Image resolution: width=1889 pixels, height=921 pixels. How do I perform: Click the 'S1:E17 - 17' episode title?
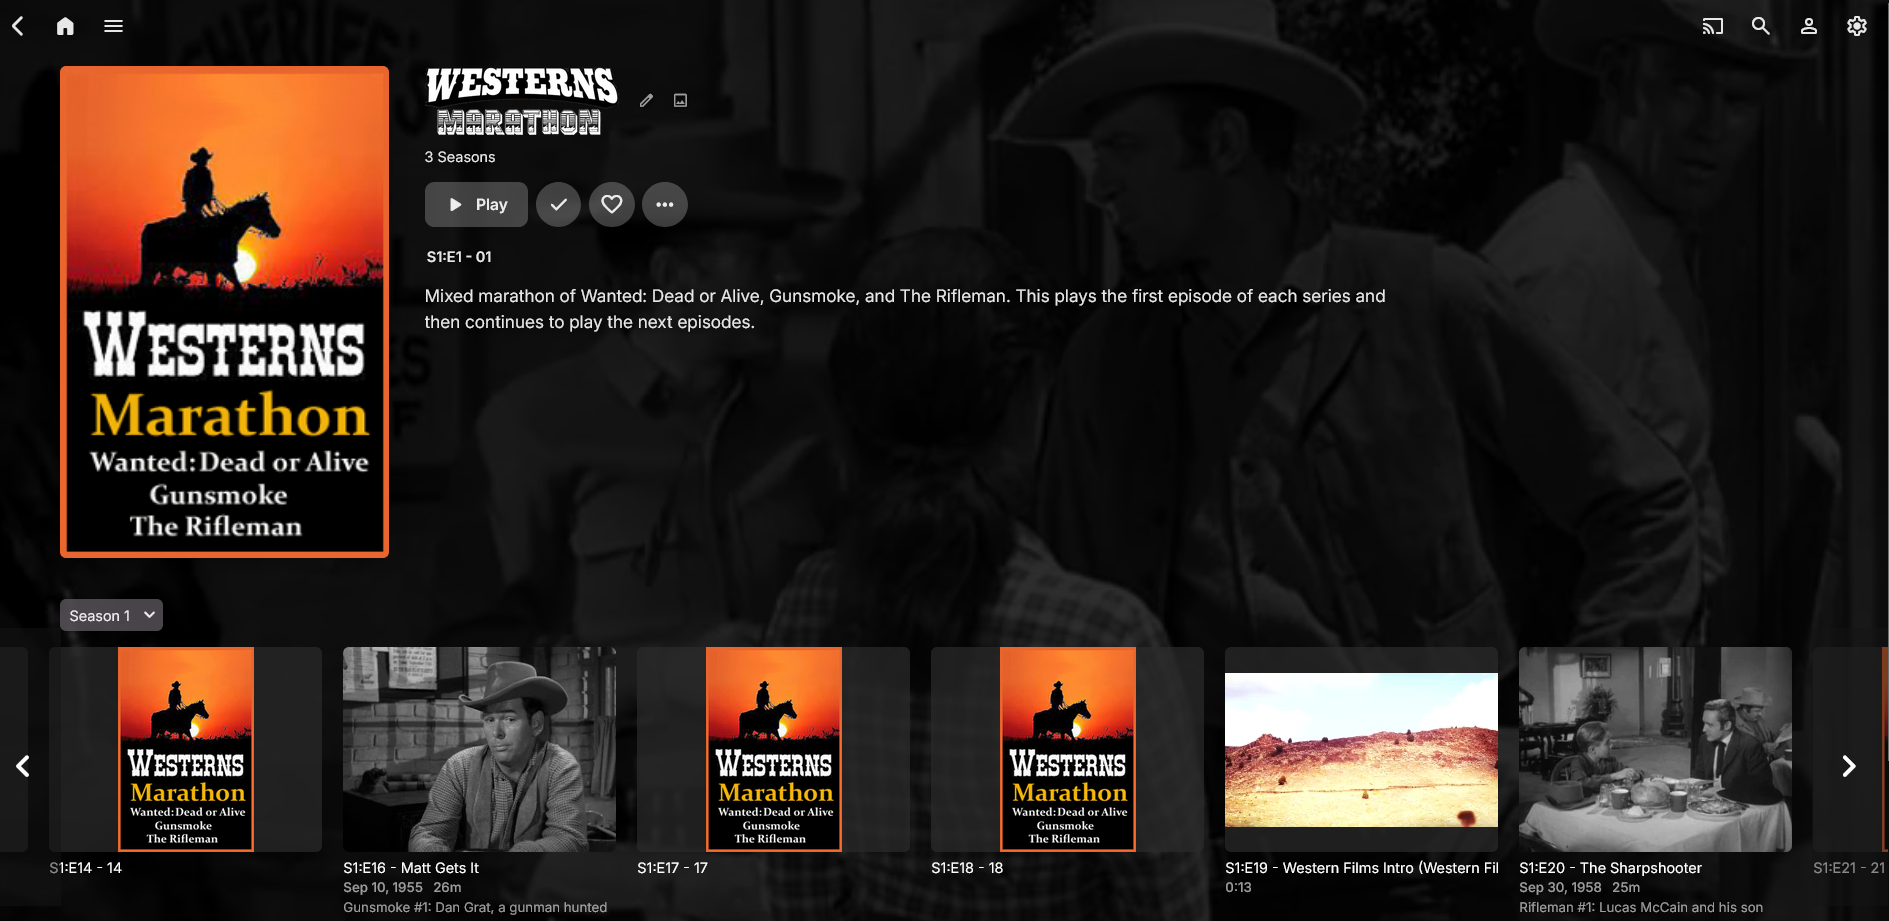pos(672,868)
